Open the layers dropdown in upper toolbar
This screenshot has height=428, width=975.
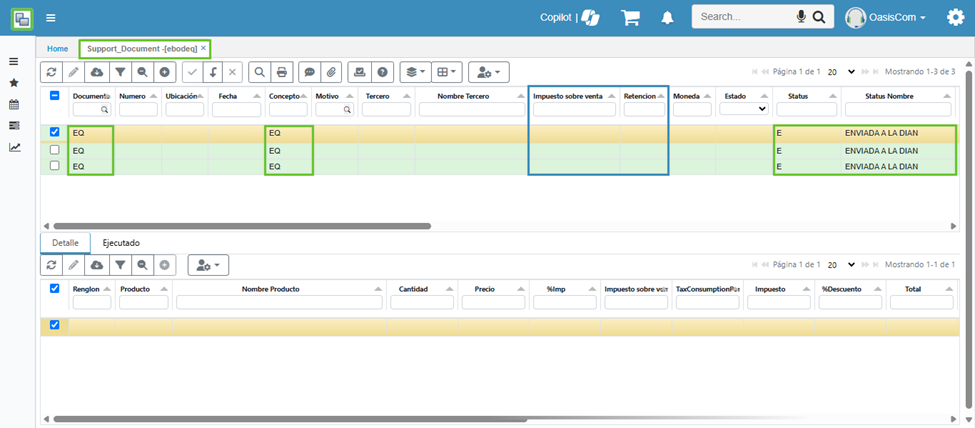pos(414,72)
